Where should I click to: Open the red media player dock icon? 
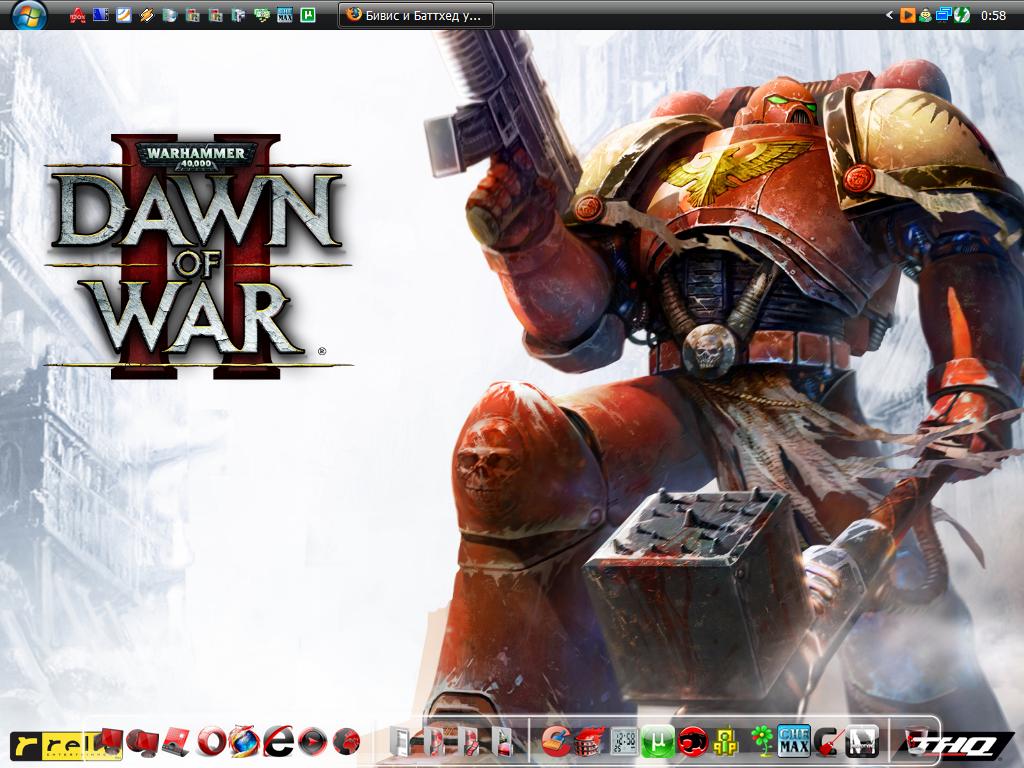(x=313, y=742)
